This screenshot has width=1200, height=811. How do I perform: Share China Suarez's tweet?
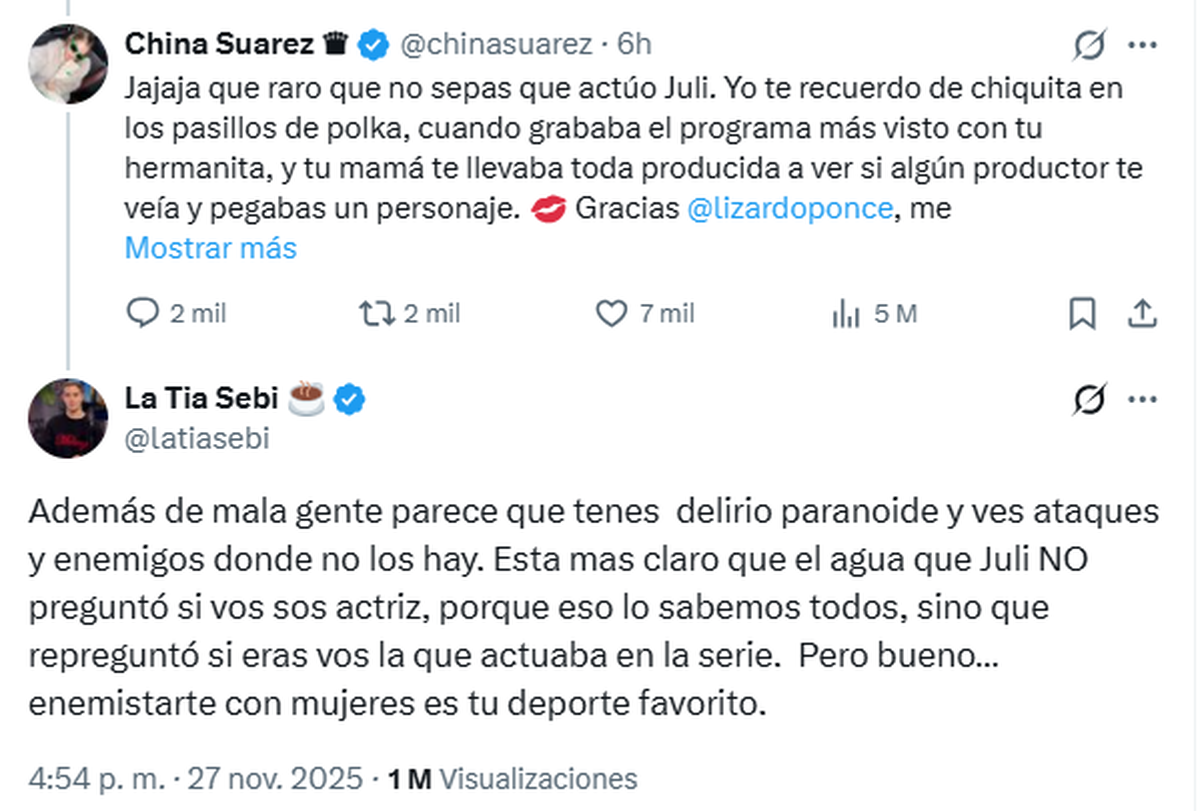[1144, 313]
